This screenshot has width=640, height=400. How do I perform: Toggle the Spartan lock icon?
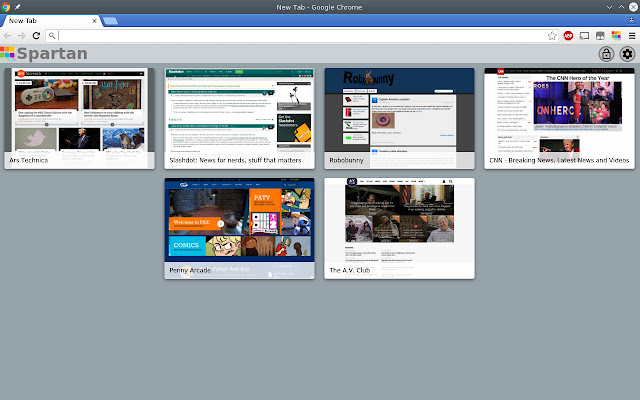(x=607, y=54)
